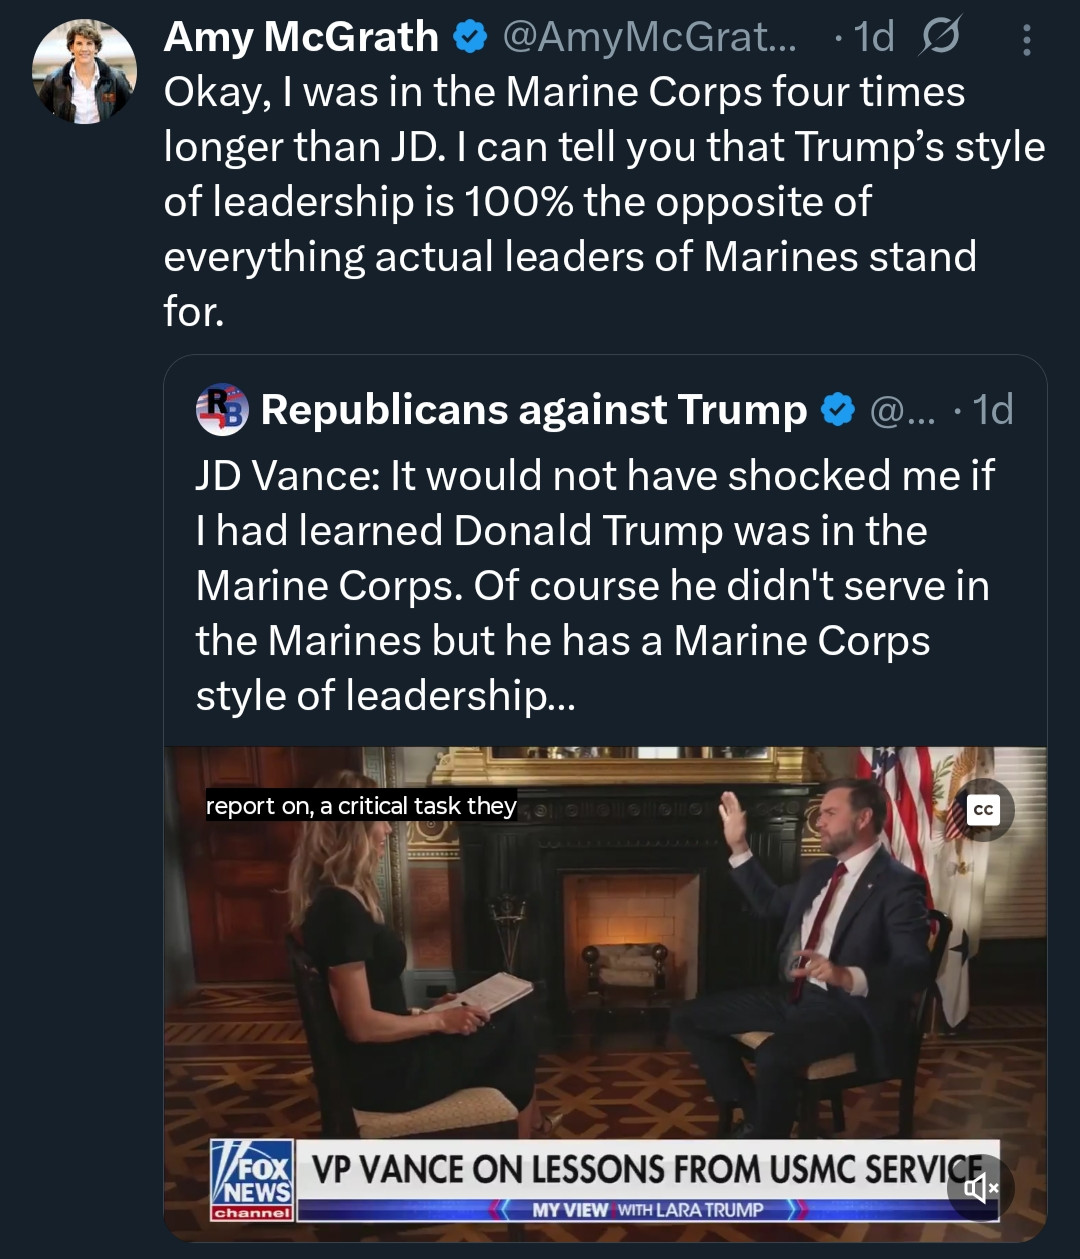Screen dimensions: 1080x1259
Task: Click the video caption text overlay
Action: point(361,805)
